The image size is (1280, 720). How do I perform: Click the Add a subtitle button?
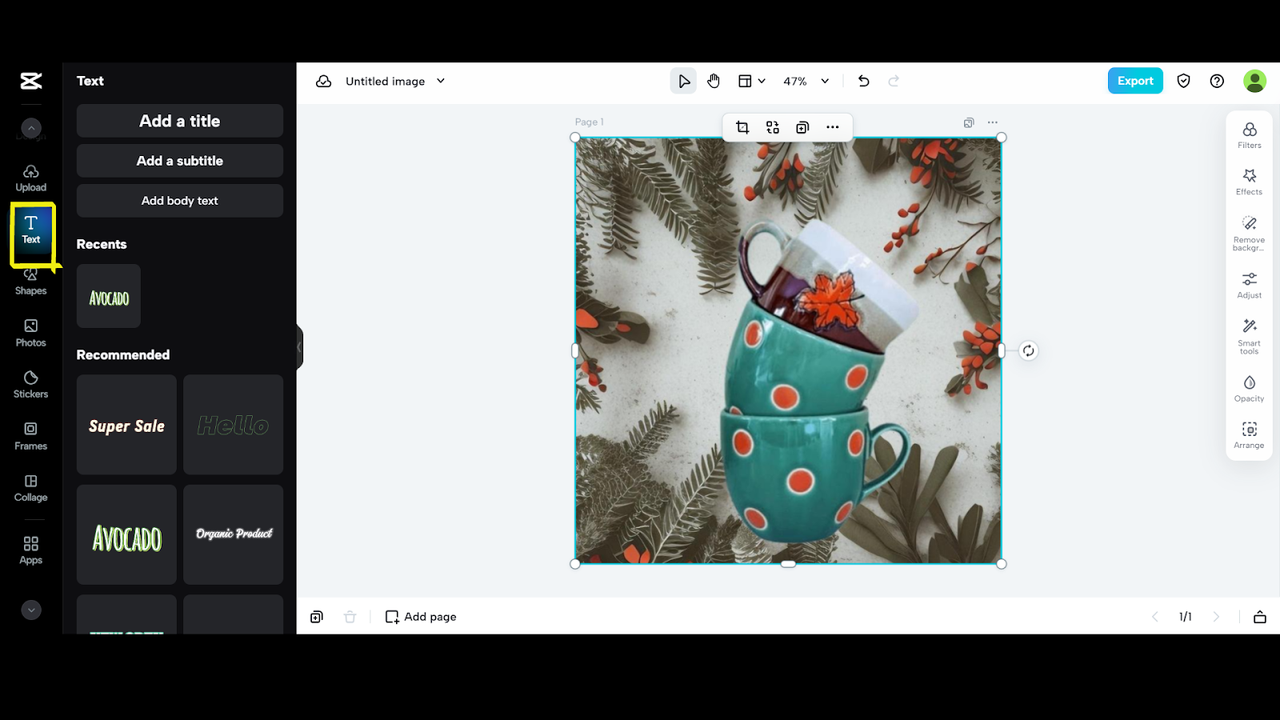(x=180, y=161)
